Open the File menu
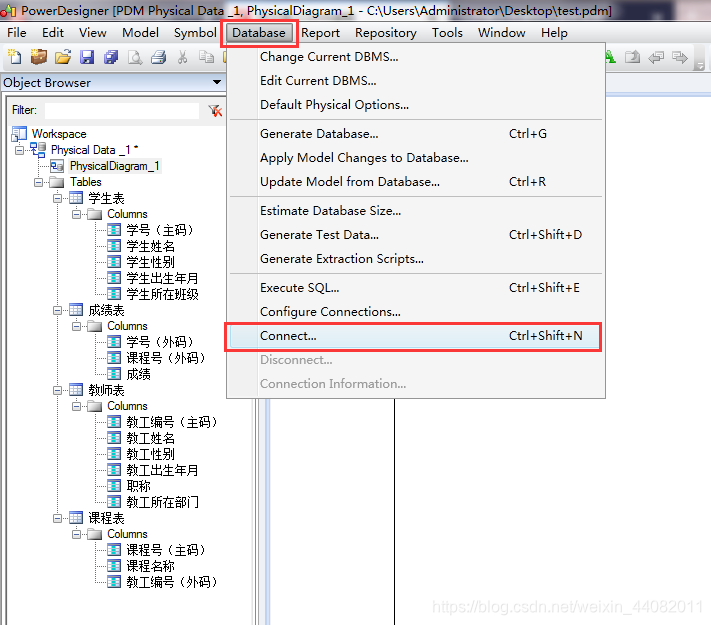This screenshot has height=625, width=711. pyautogui.click(x=17, y=33)
